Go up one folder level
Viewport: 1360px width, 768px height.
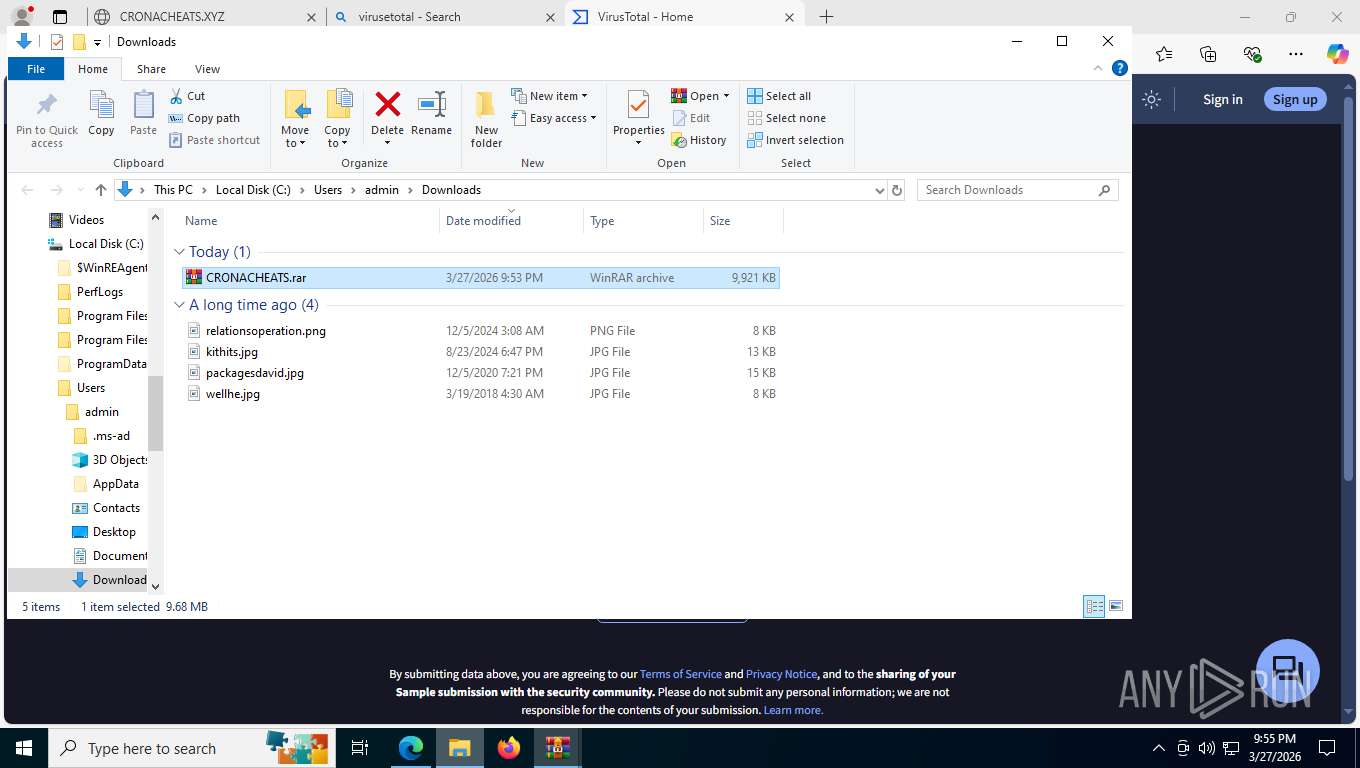tap(101, 190)
